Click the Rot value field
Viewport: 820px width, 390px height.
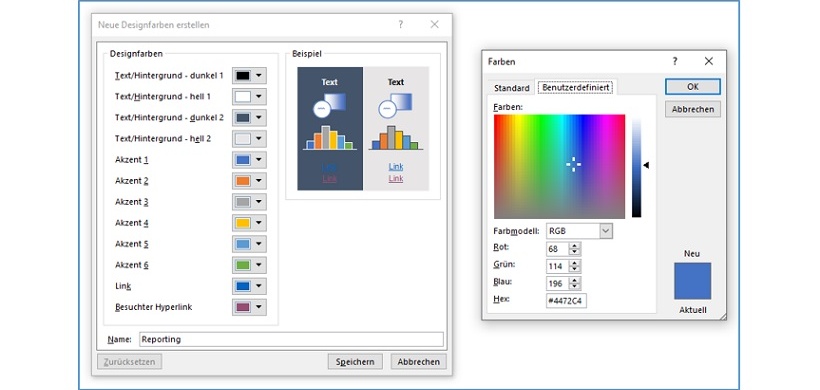pyautogui.click(x=557, y=249)
